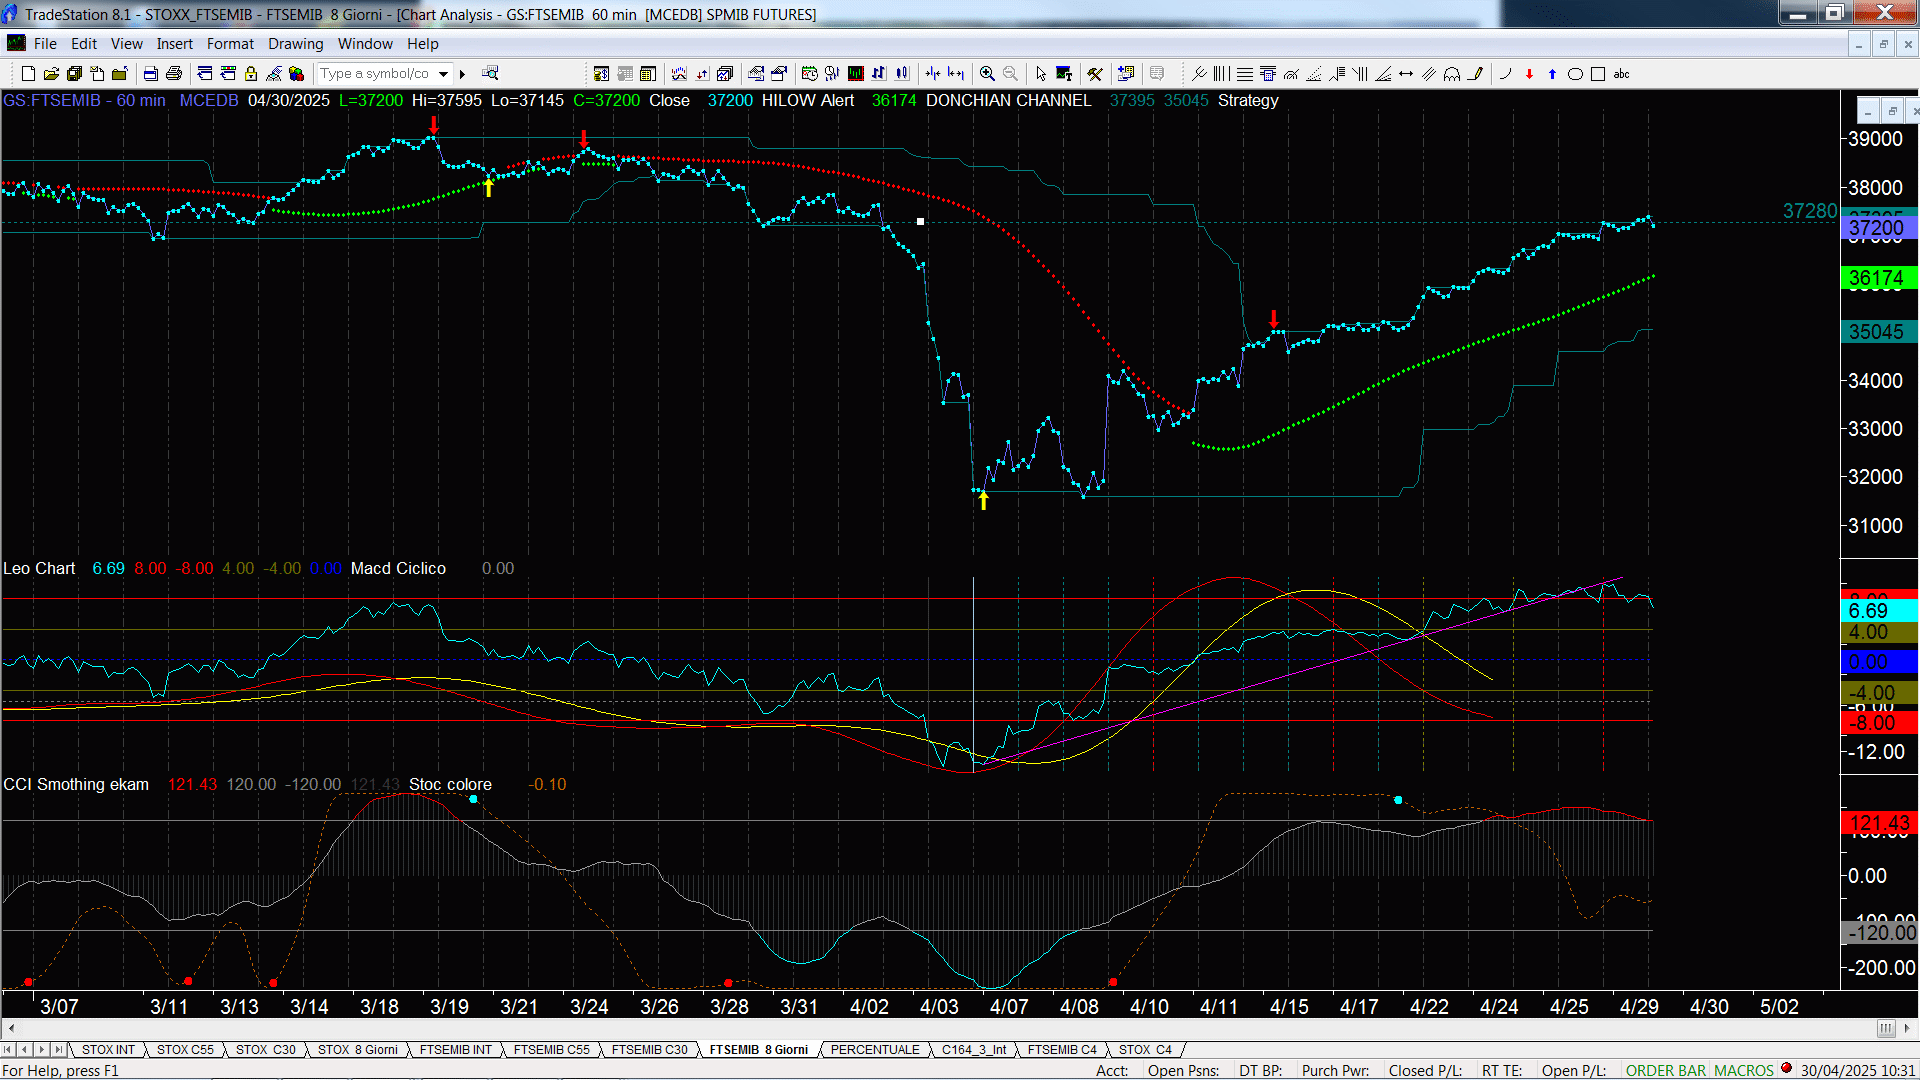Click the 35045 Donchian price label
Viewport: 1920px width, 1080px height.
(x=1878, y=332)
